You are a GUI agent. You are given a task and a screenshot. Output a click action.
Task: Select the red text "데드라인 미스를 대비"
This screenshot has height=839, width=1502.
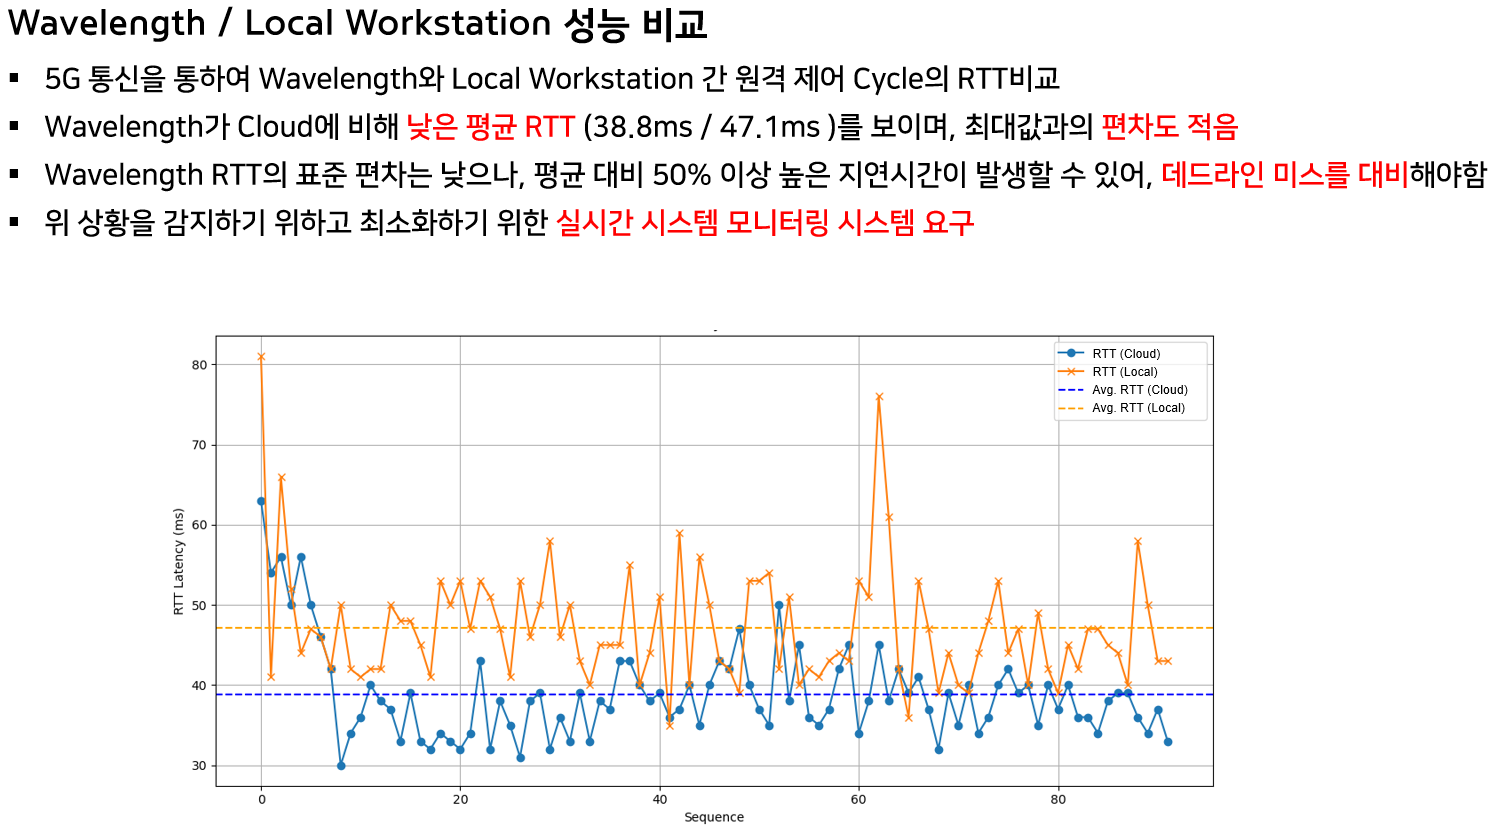pyautogui.click(x=1285, y=175)
